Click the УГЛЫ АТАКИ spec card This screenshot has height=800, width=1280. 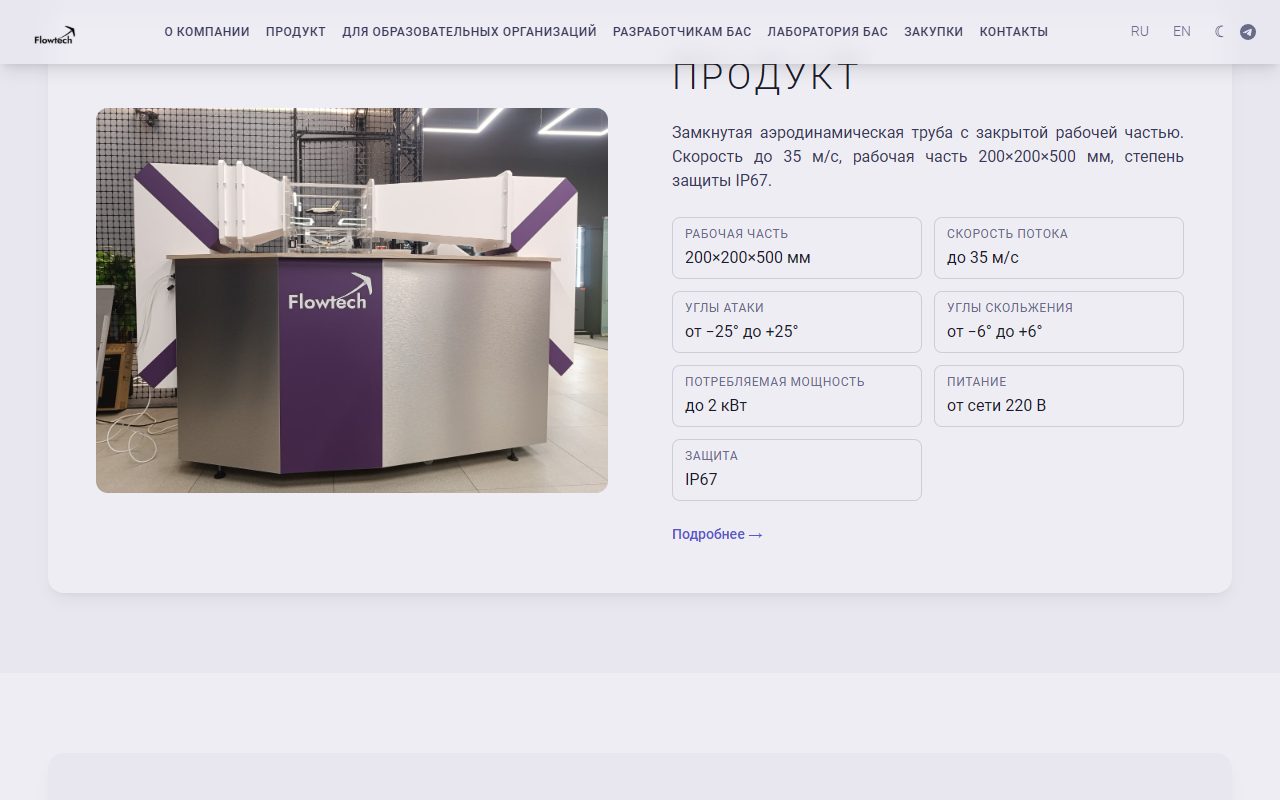797,322
